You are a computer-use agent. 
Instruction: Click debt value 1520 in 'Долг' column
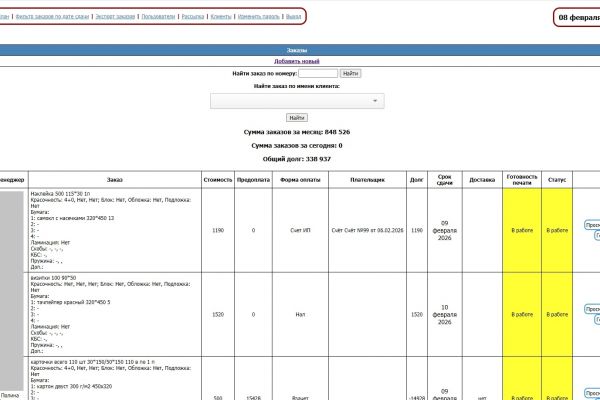pos(417,315)
